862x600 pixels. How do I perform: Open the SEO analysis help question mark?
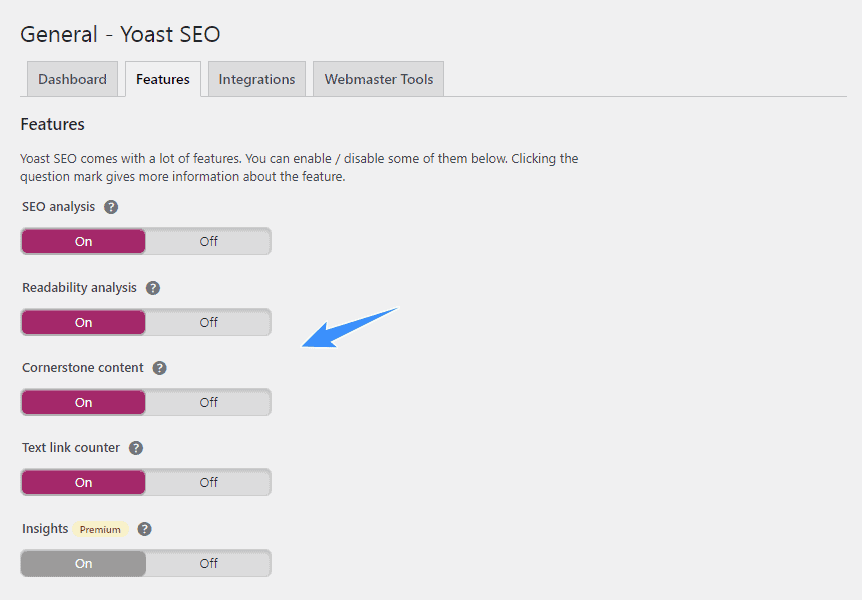tap(111, 207)
